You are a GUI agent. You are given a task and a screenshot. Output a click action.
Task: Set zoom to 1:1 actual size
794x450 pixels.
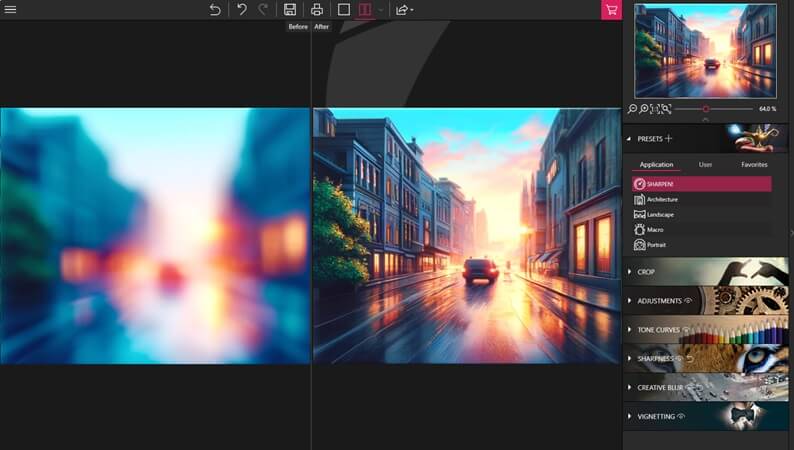pyautogui.click(x=655, y=109)
